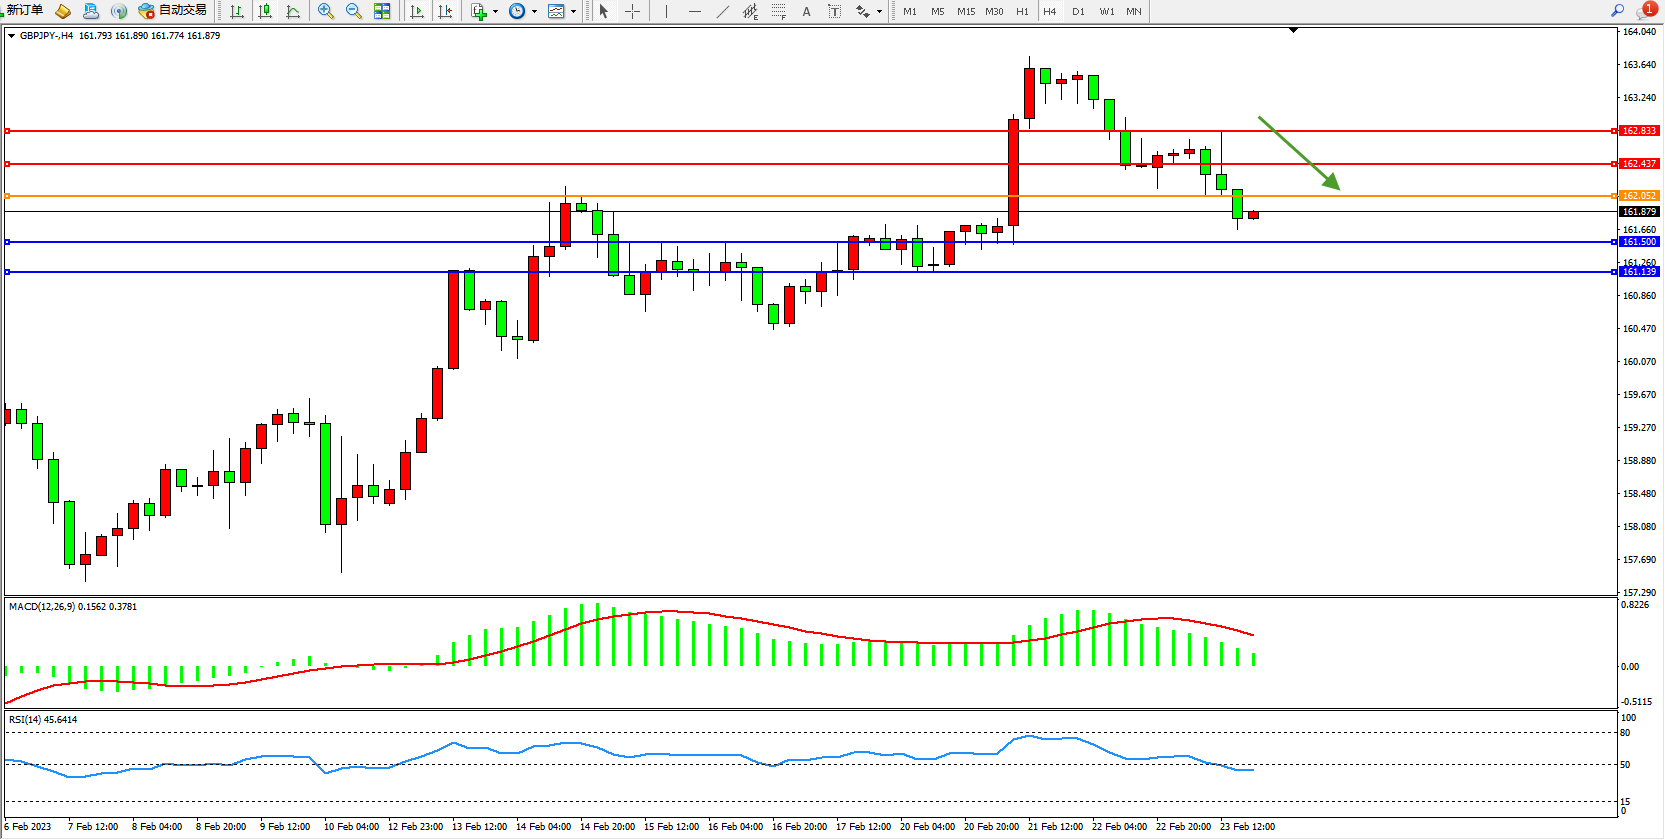Screen dimensions: 1665x840
Task: Click the Zoom Out magnifier icon
Action: (x=353, y=11)
